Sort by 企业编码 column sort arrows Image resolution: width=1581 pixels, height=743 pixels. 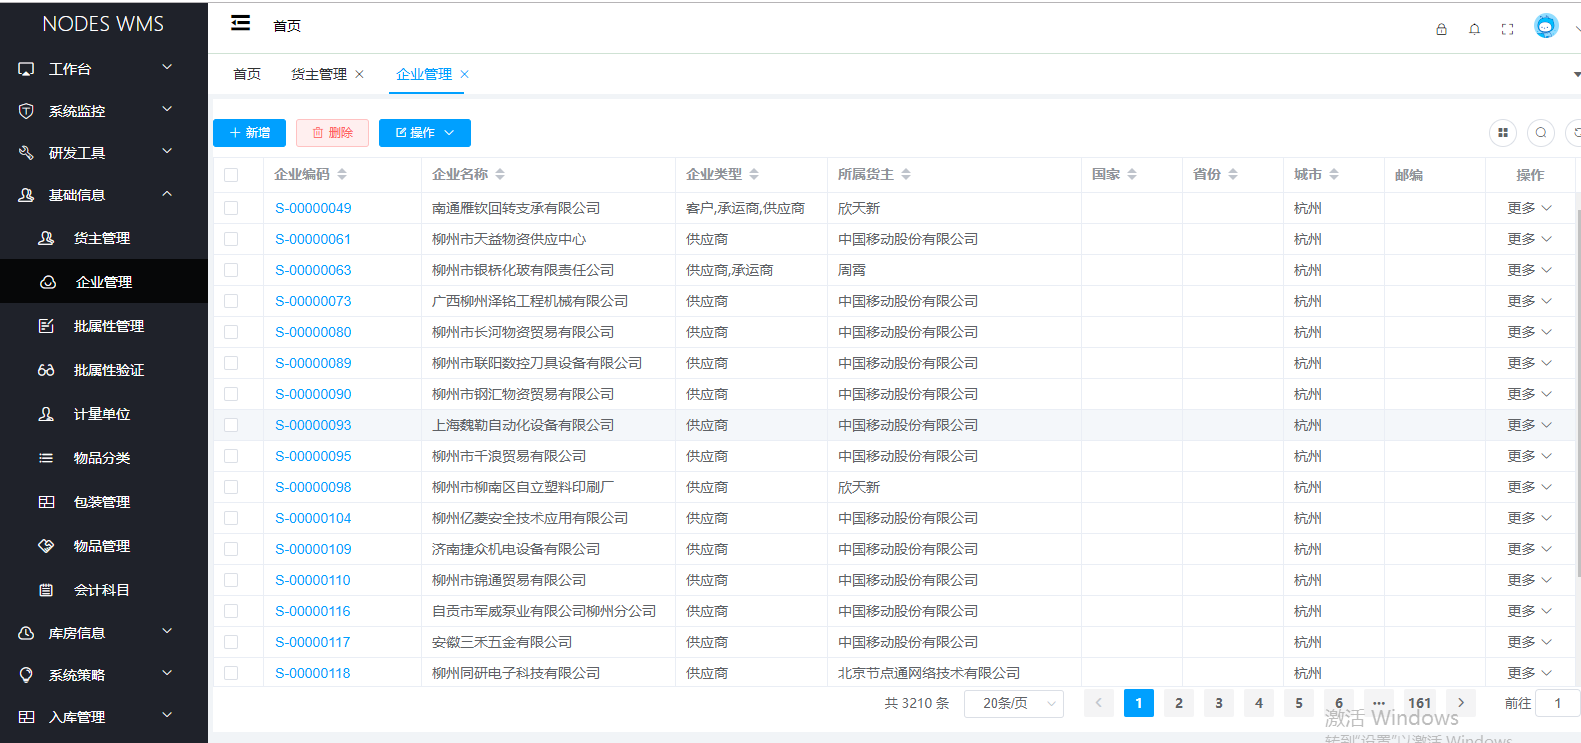pos(342,174)
